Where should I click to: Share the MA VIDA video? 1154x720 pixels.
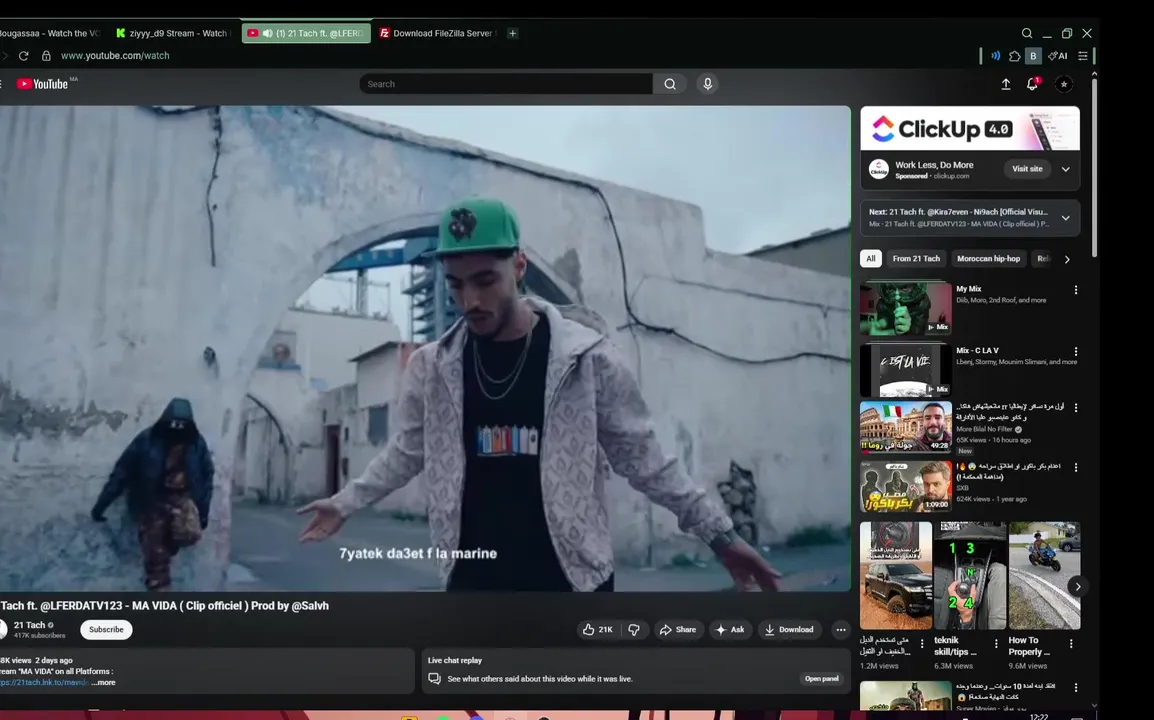[678, 629]
